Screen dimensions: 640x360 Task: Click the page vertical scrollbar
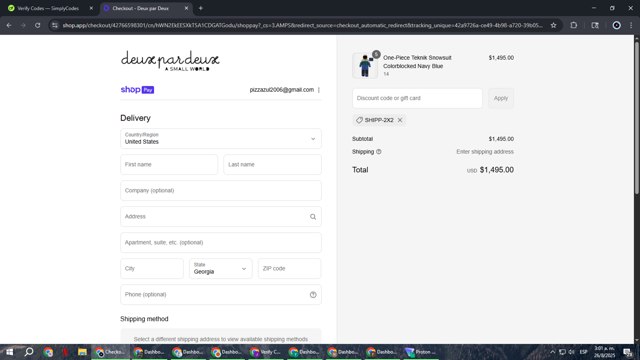[637, 118]
